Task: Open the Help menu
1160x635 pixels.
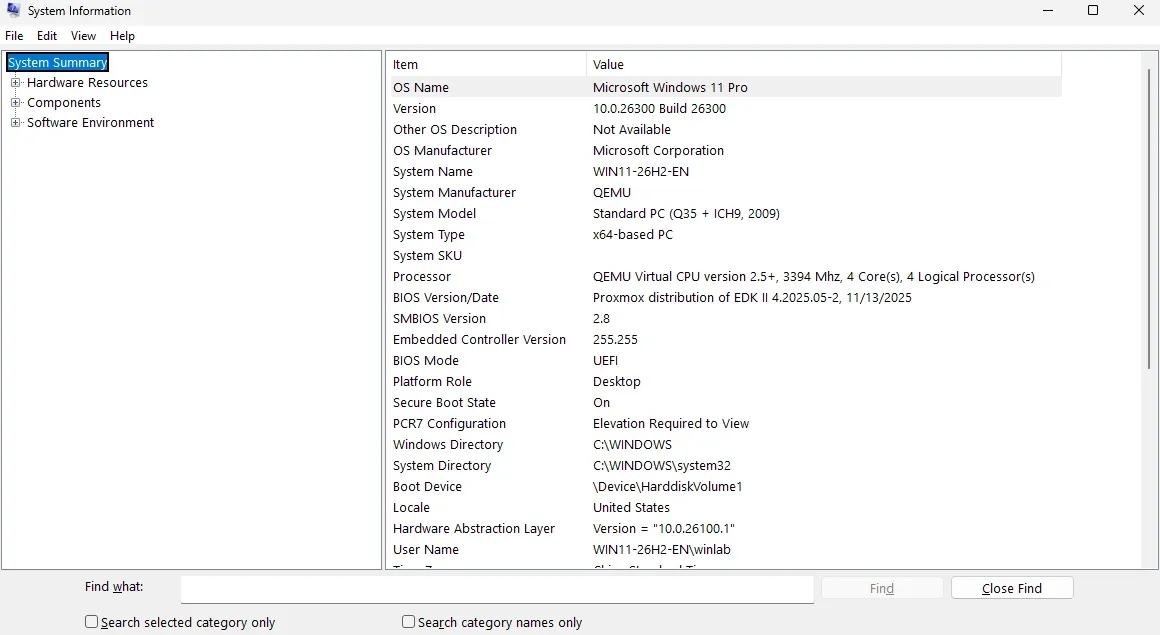Action: click(122, 36)
